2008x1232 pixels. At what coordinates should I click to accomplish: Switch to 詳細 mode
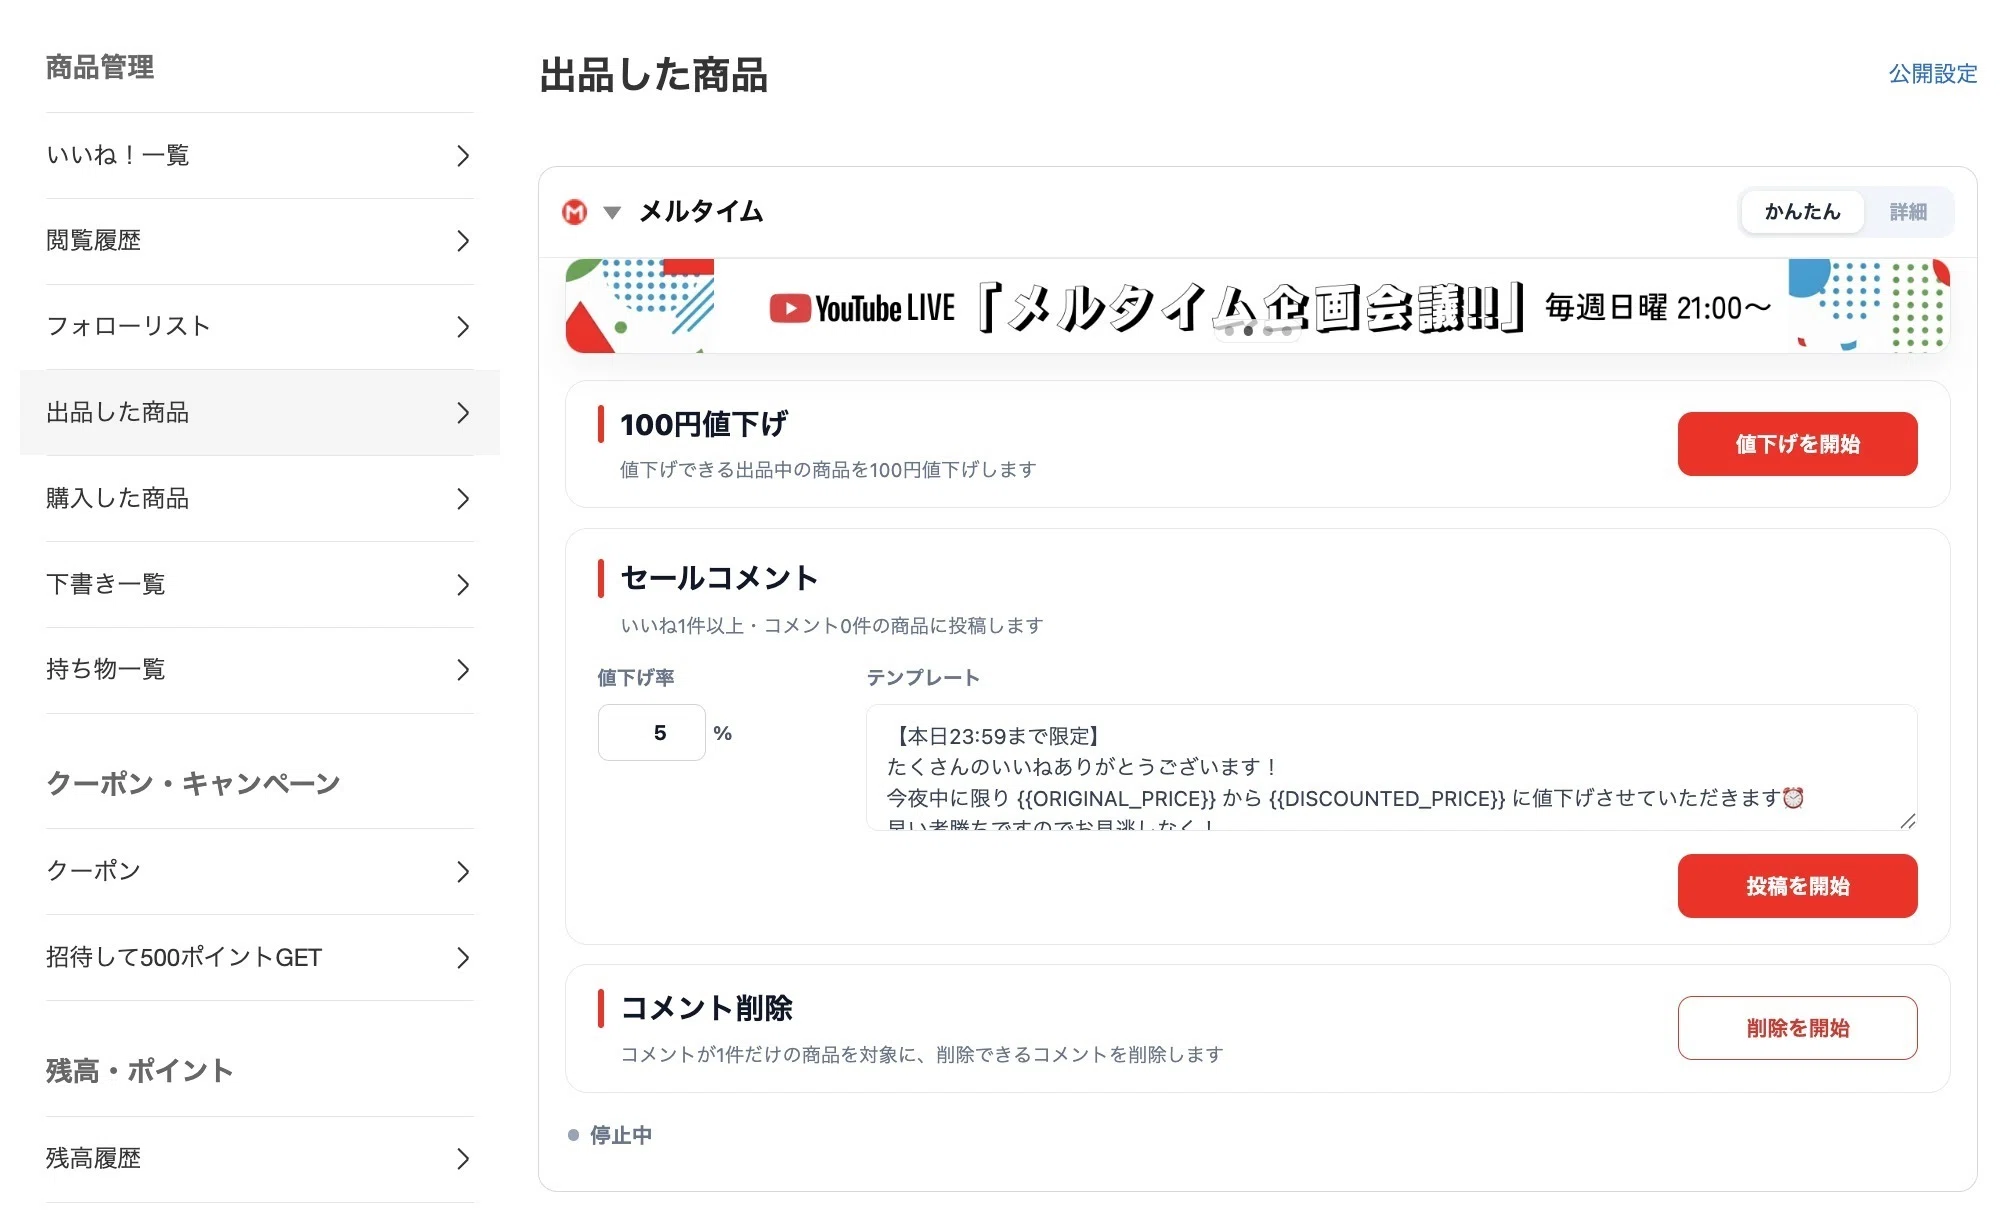[1908, 212]
